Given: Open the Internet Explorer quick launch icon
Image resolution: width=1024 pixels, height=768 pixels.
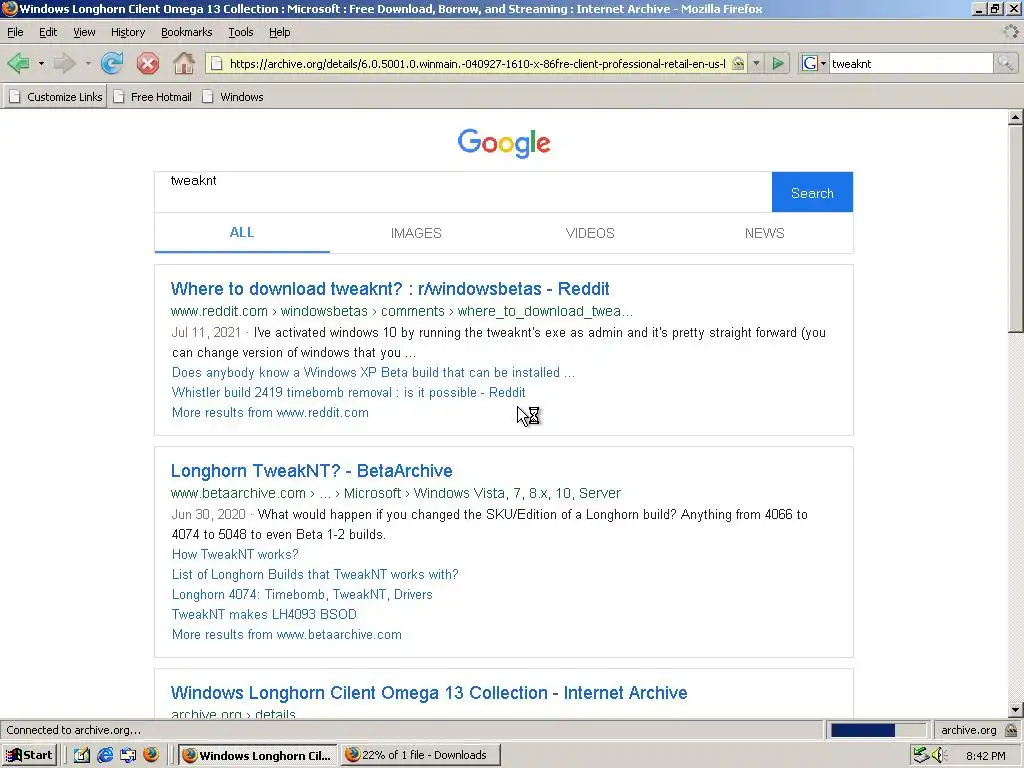Looking at the screenshot, I should pyautogui.click(x=105, y=755).
